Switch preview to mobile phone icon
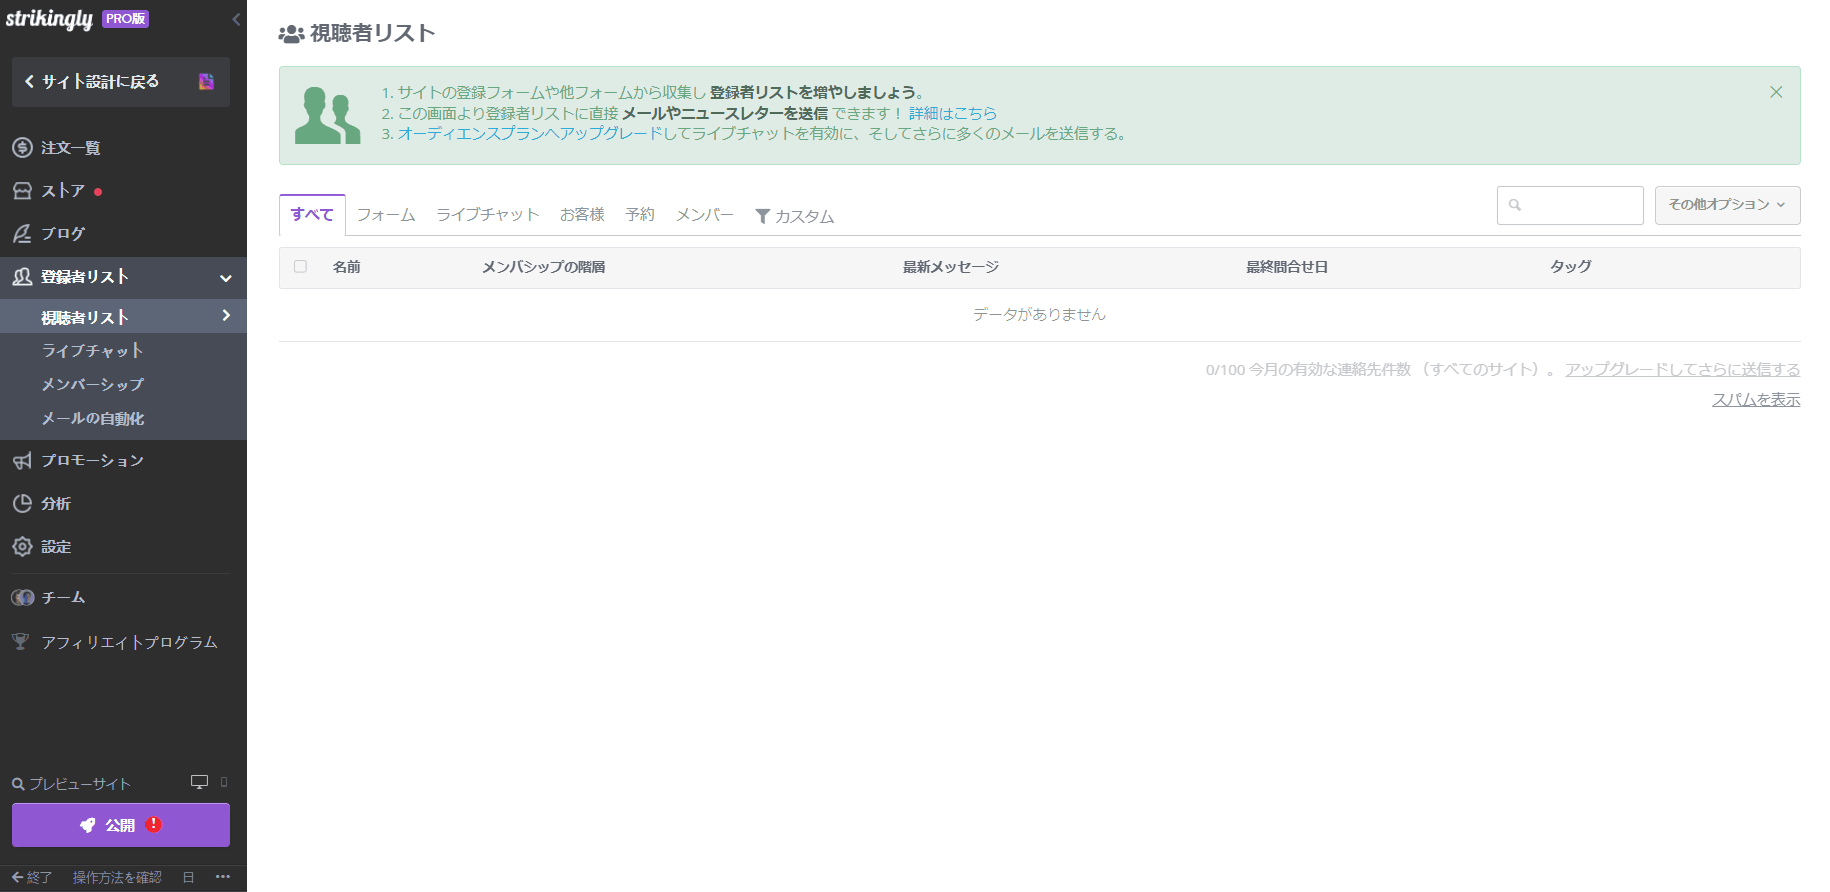 224,782
